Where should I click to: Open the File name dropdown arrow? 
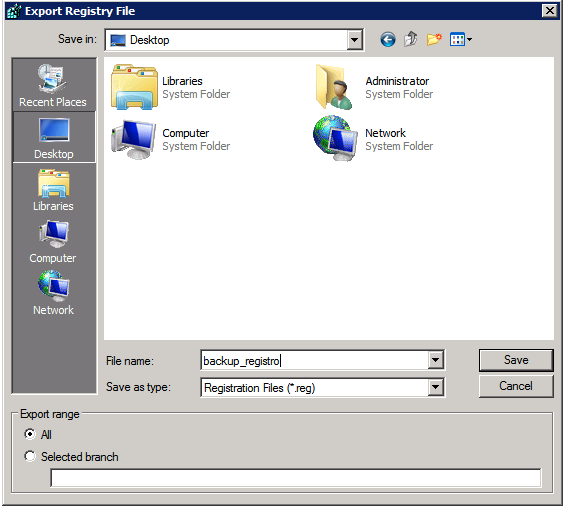coord(435,360)
